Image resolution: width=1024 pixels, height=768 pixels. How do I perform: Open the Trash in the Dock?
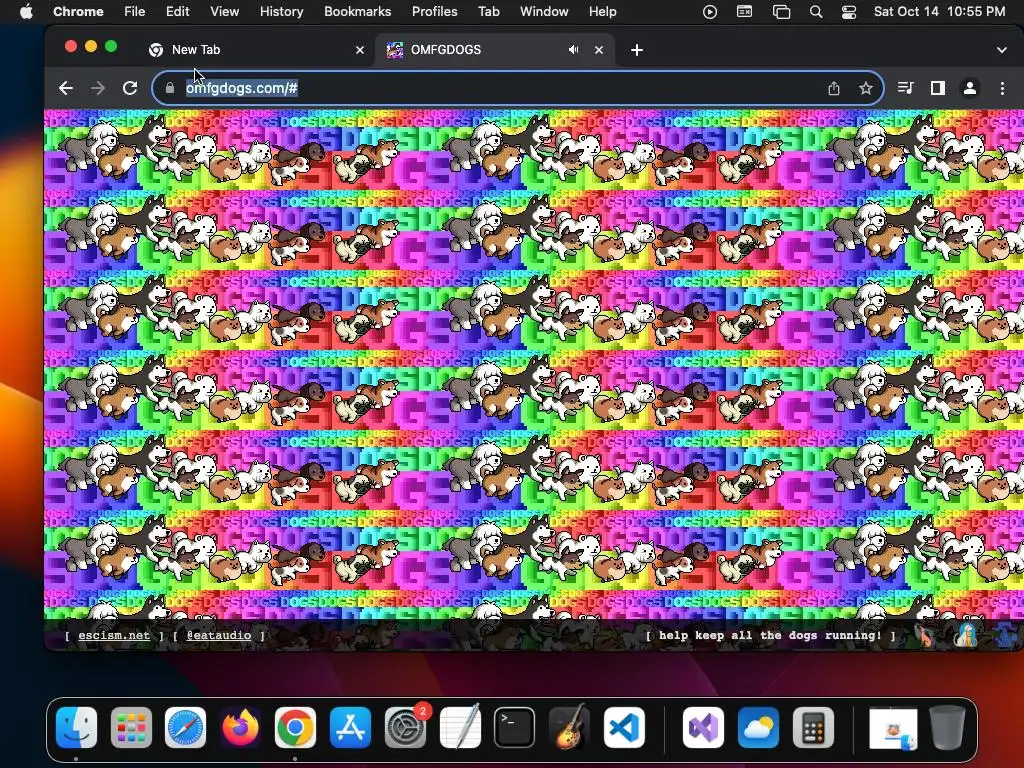948,728
